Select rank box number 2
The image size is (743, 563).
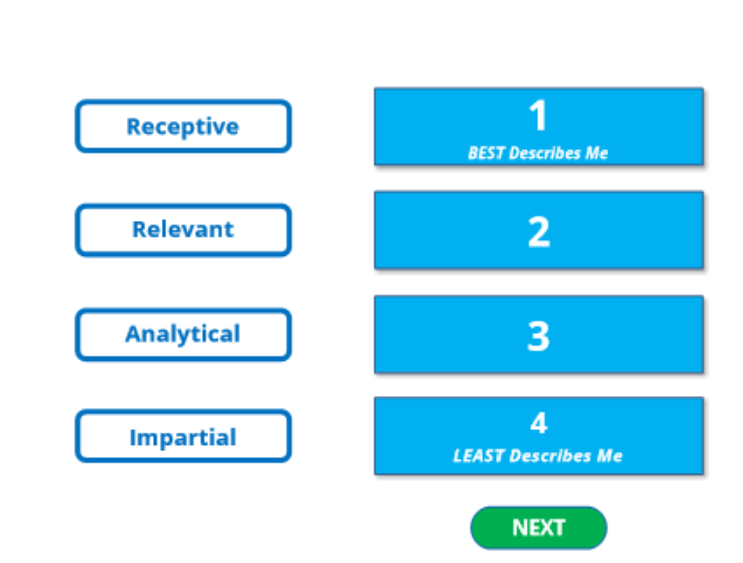point(539,230)
